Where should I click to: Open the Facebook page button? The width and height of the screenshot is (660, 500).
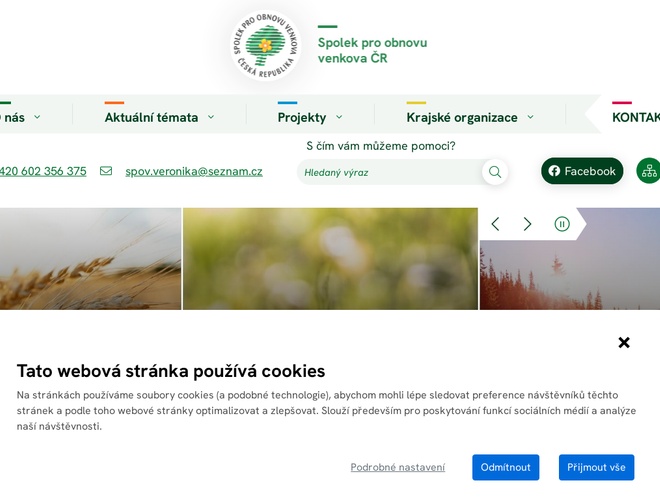(x=582, y=171)
